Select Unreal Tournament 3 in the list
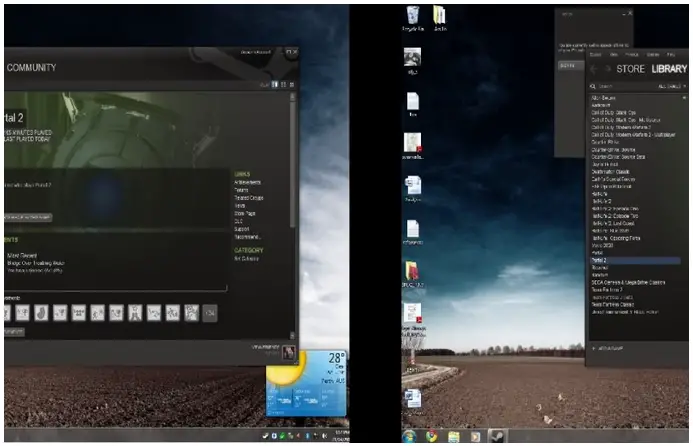The height and width of the screenshot is (446, 693). 625,312
